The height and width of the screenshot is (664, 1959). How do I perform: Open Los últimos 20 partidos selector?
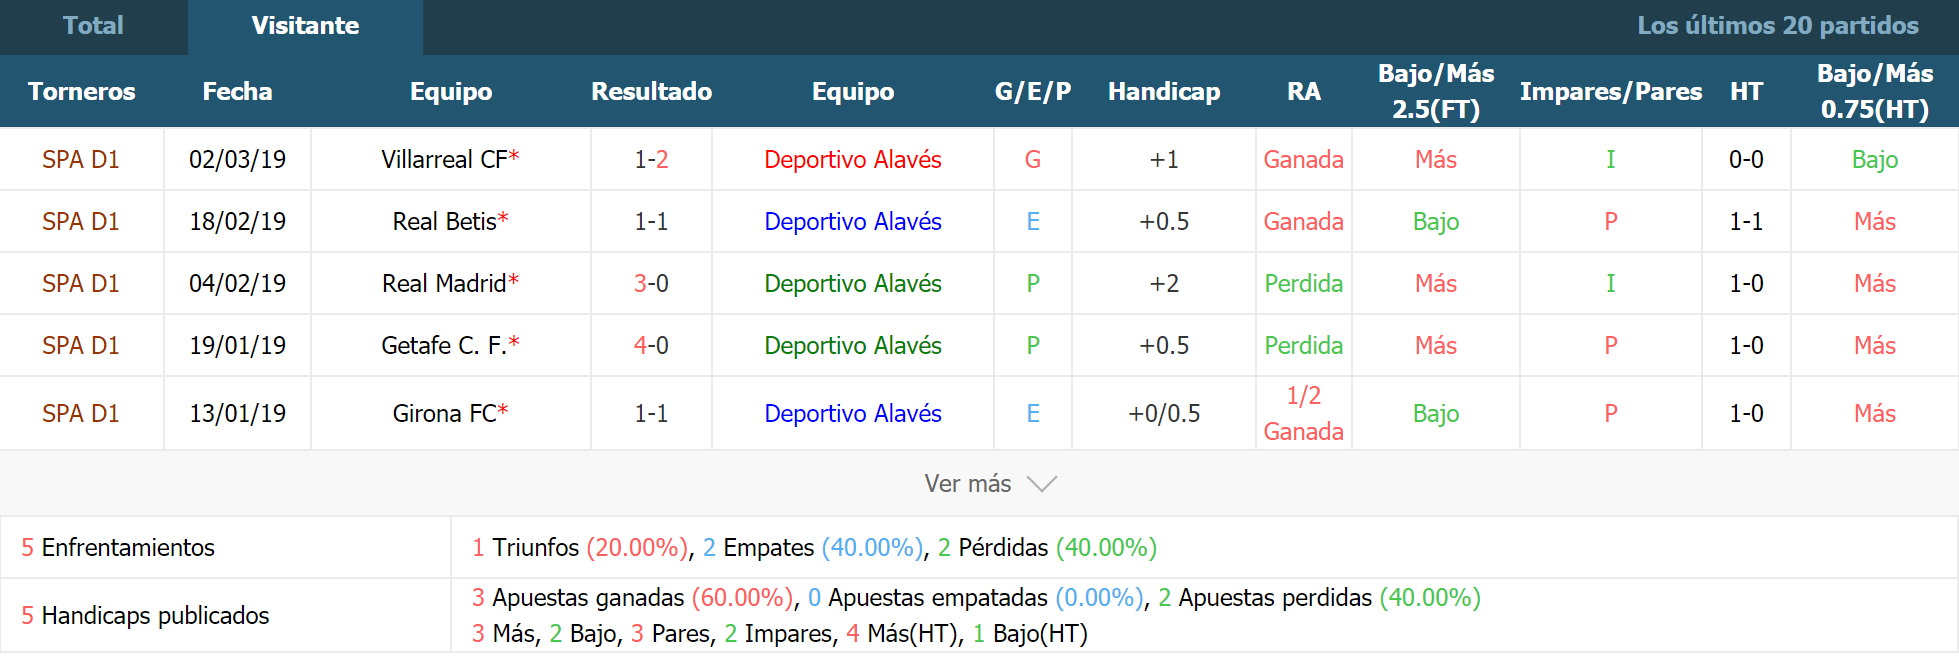[x=1777, y=26]
